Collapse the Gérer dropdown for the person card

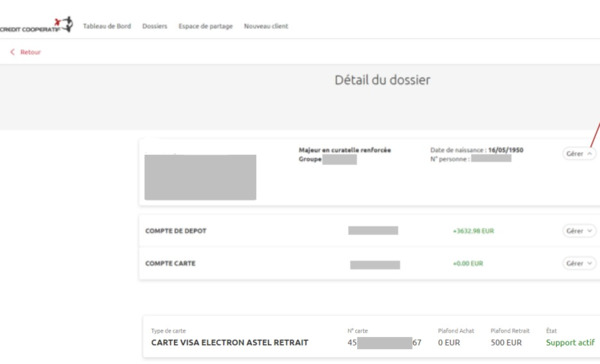click(x=579, y=153)
